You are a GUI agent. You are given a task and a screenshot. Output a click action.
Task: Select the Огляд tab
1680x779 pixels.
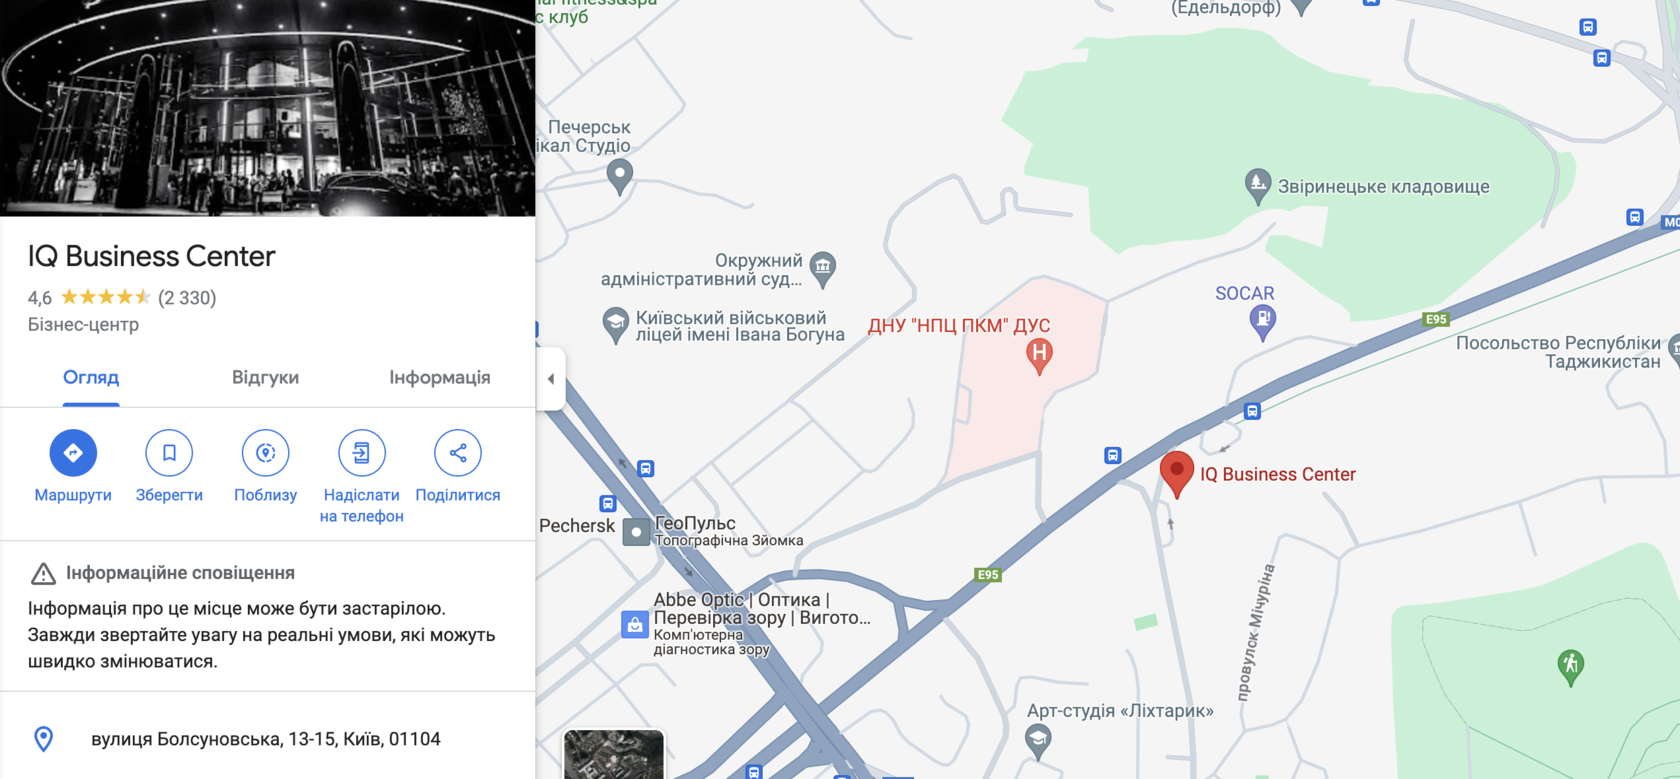[x=91, y=377]
